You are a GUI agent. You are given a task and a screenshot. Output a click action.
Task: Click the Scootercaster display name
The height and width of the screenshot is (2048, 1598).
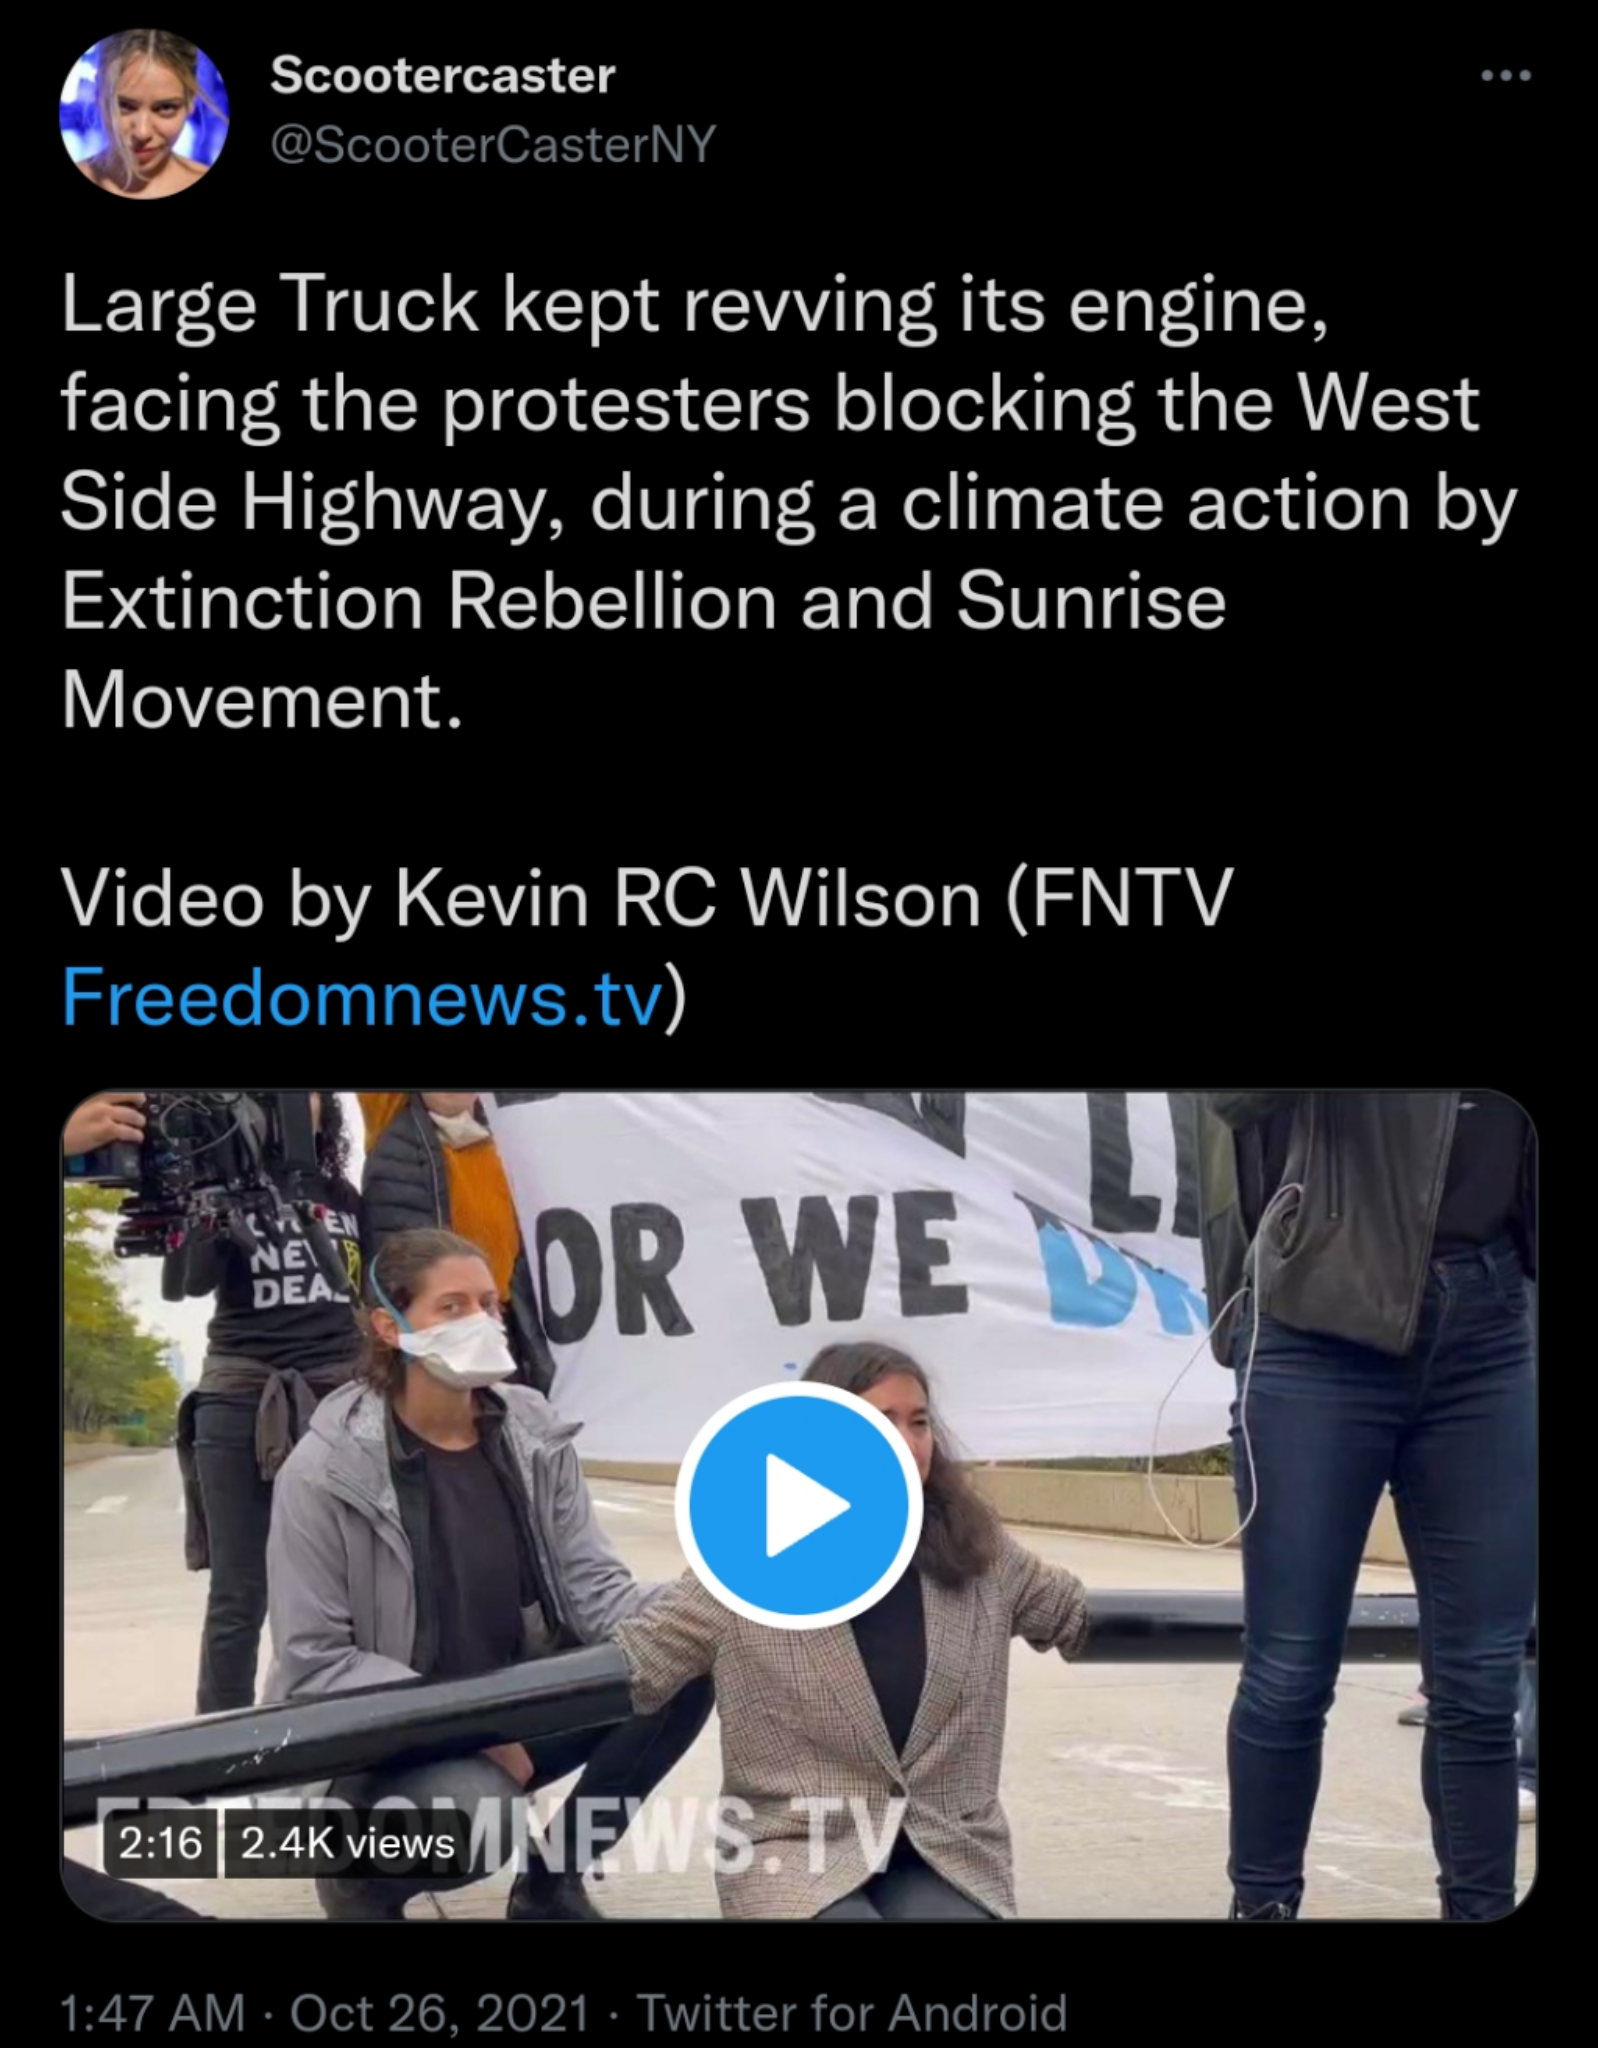coord(442,75)
